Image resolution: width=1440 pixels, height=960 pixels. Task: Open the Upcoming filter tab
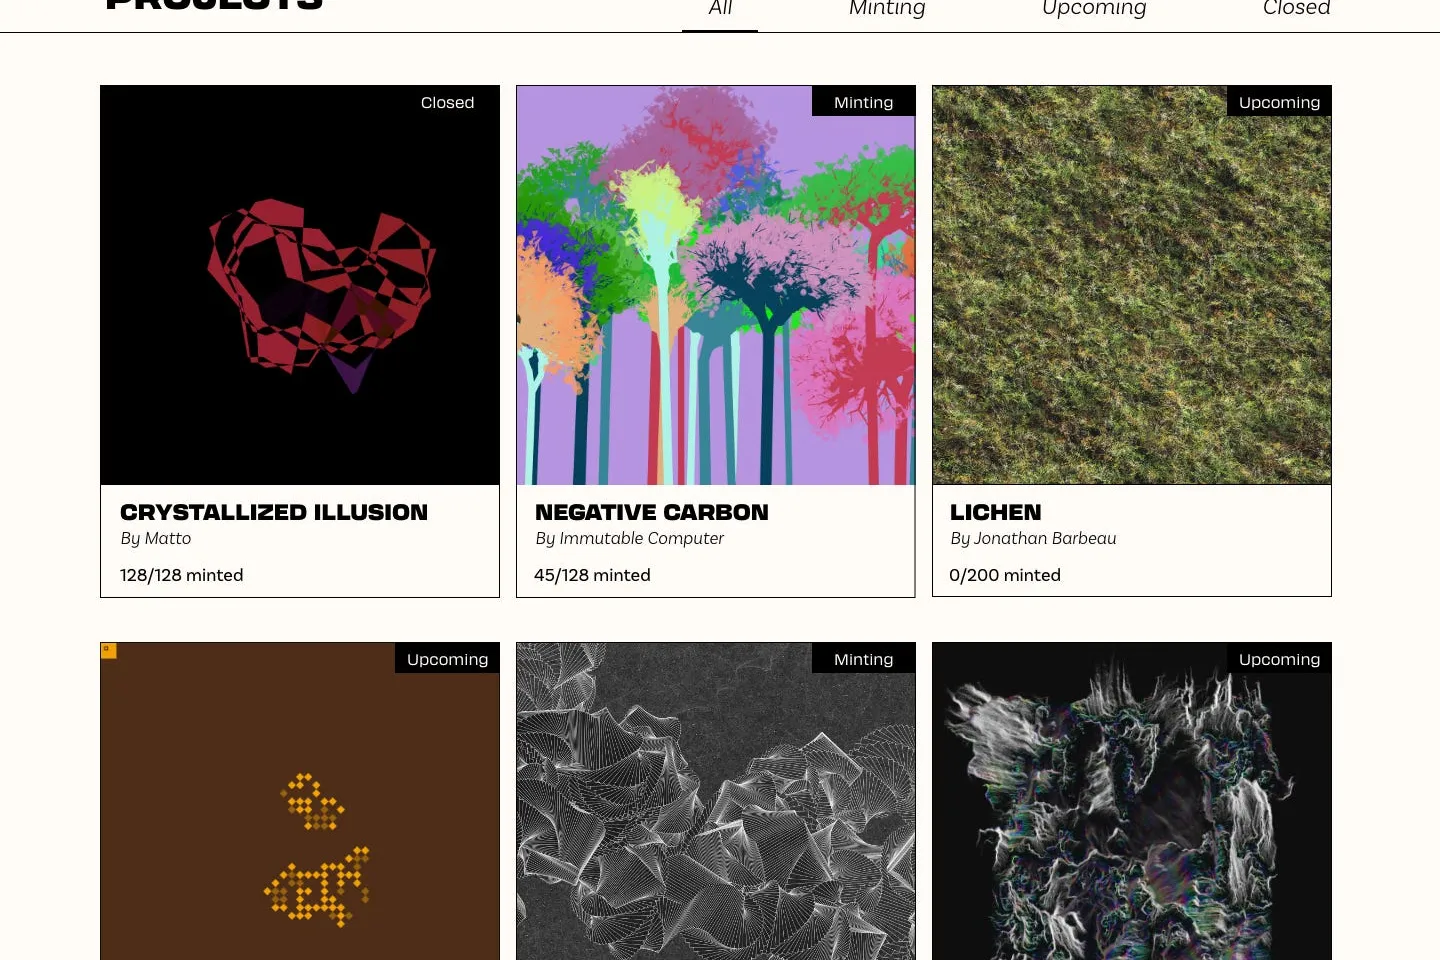1094,9
